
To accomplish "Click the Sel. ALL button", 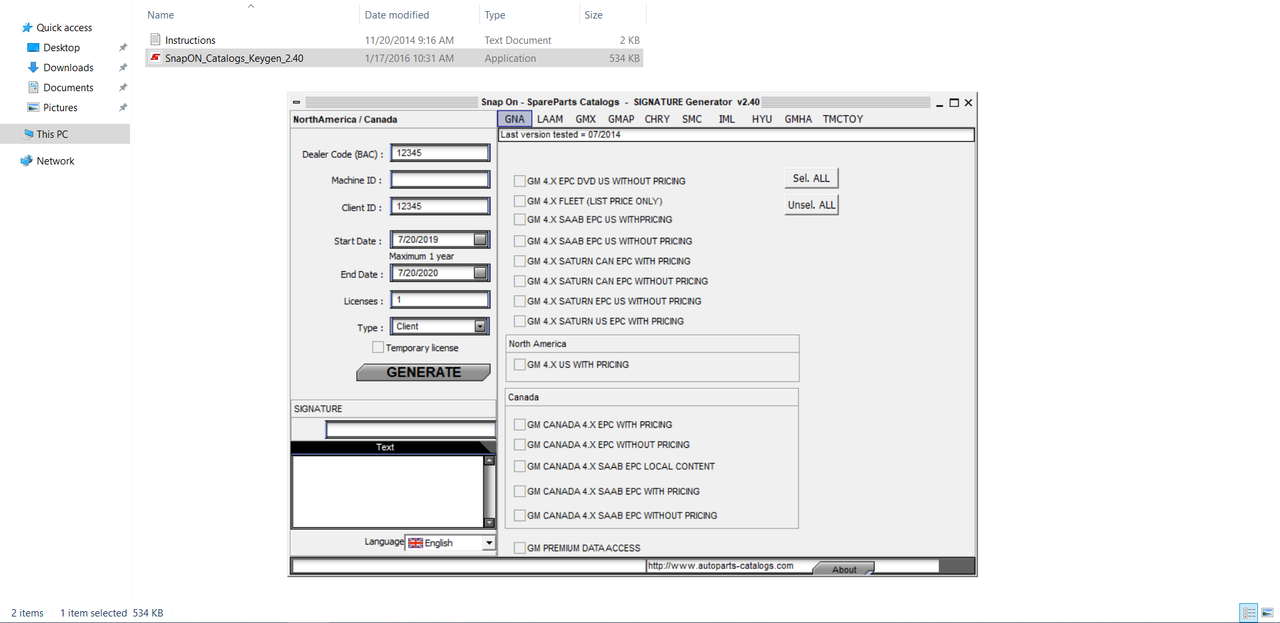I will click(811, 178).
